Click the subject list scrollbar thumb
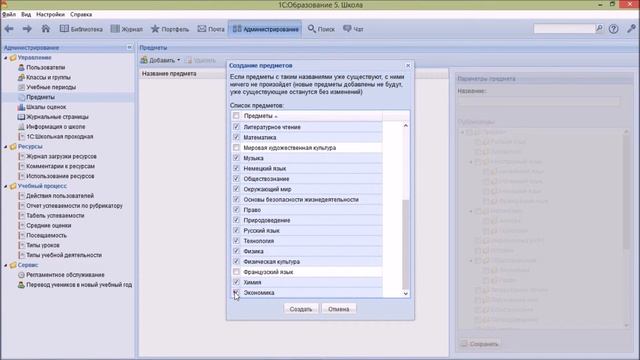640x360 pixels. point(405,244)
